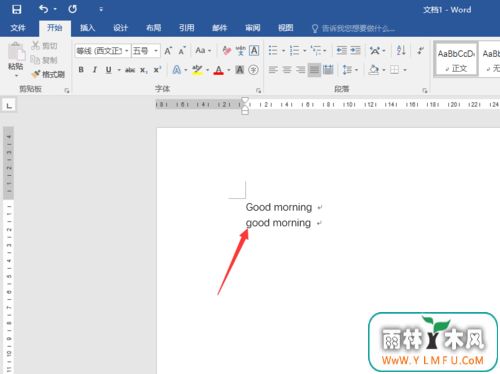Image resolution: width=500 pixels, height=374 pixels.
Task: Toggle character shading
Action: tap(240, 70)
